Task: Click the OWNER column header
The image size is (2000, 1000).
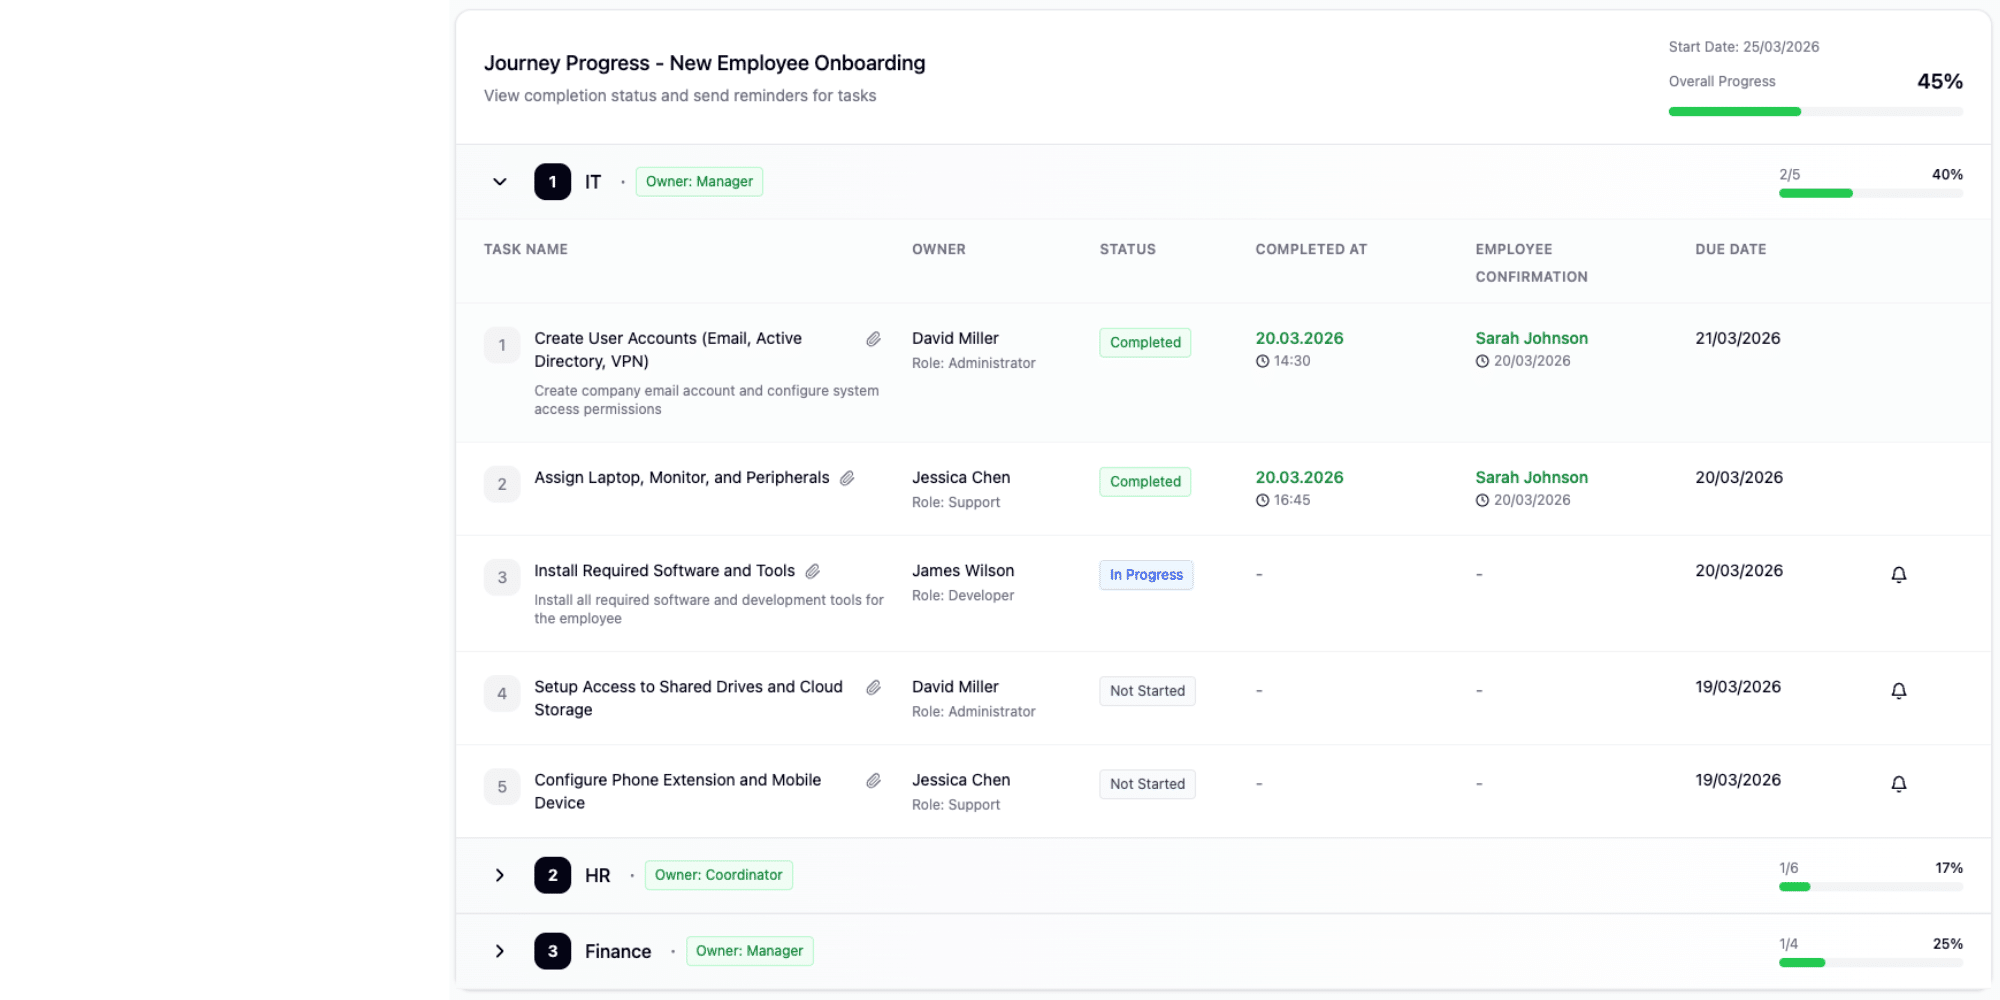Action: point(939,249)
